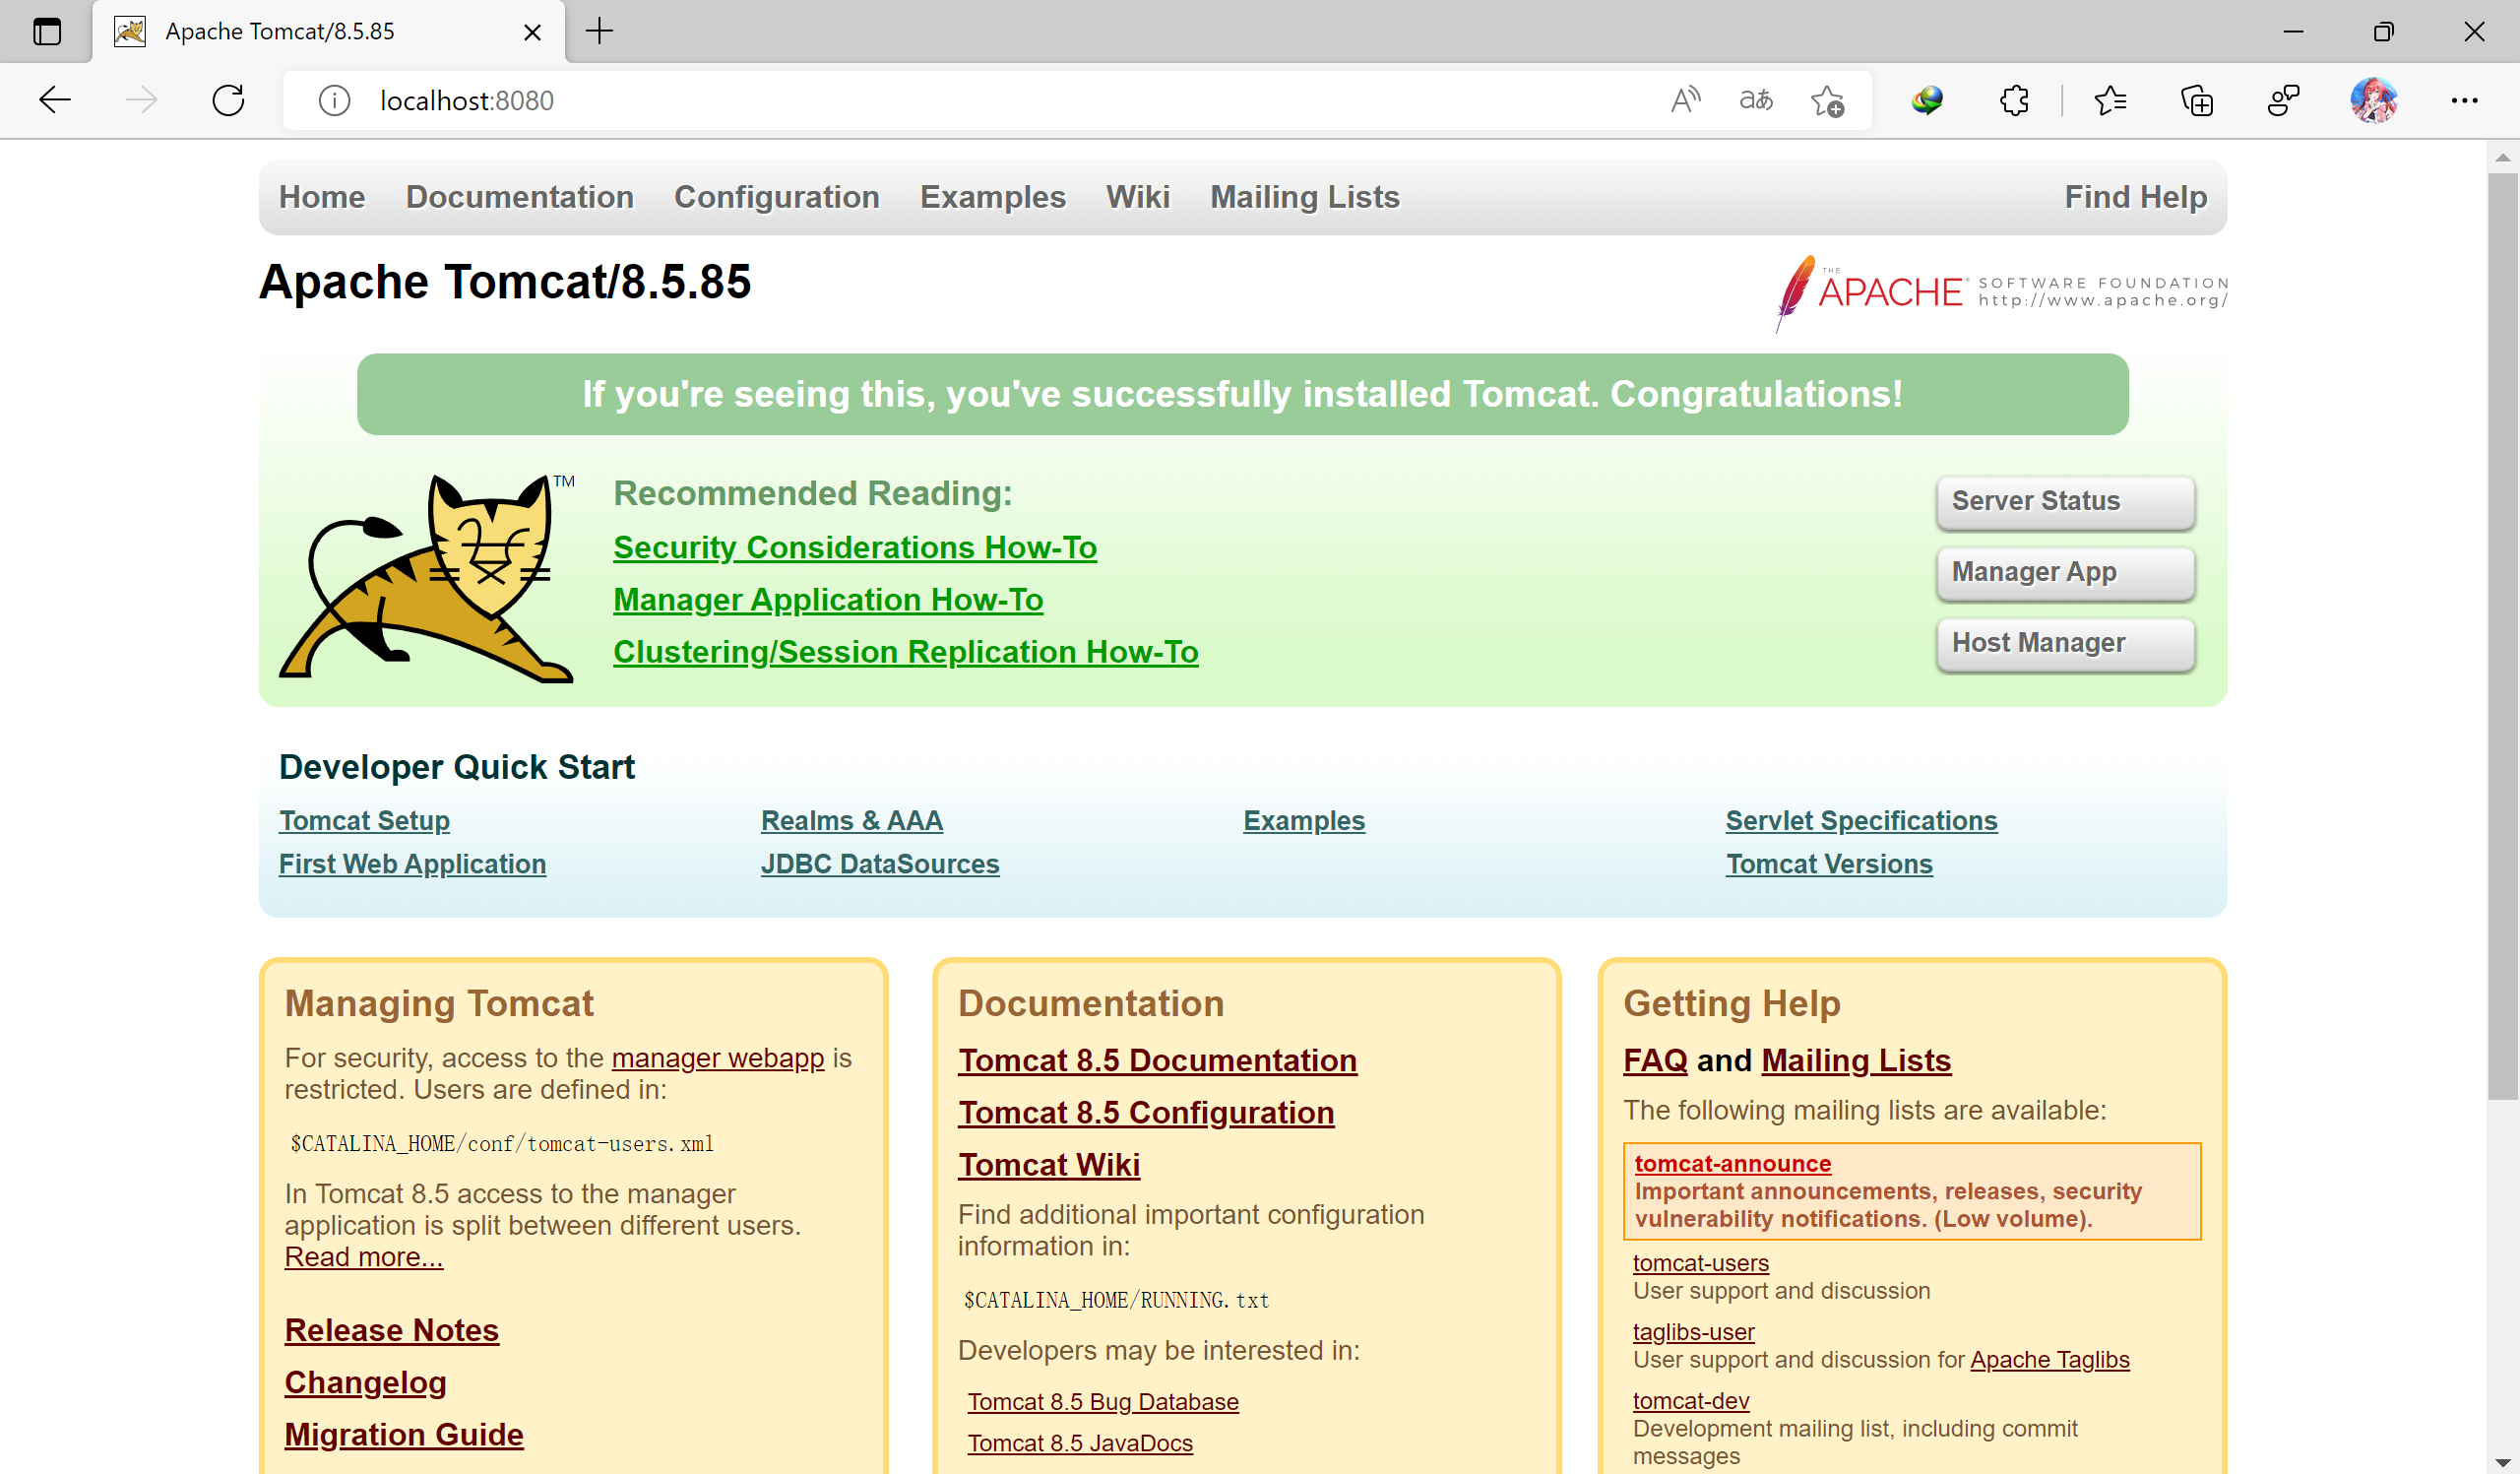Viewport: 2520px width, 1474px height.
Task: Open Read Aloud from address bar
Action: 1685,100
